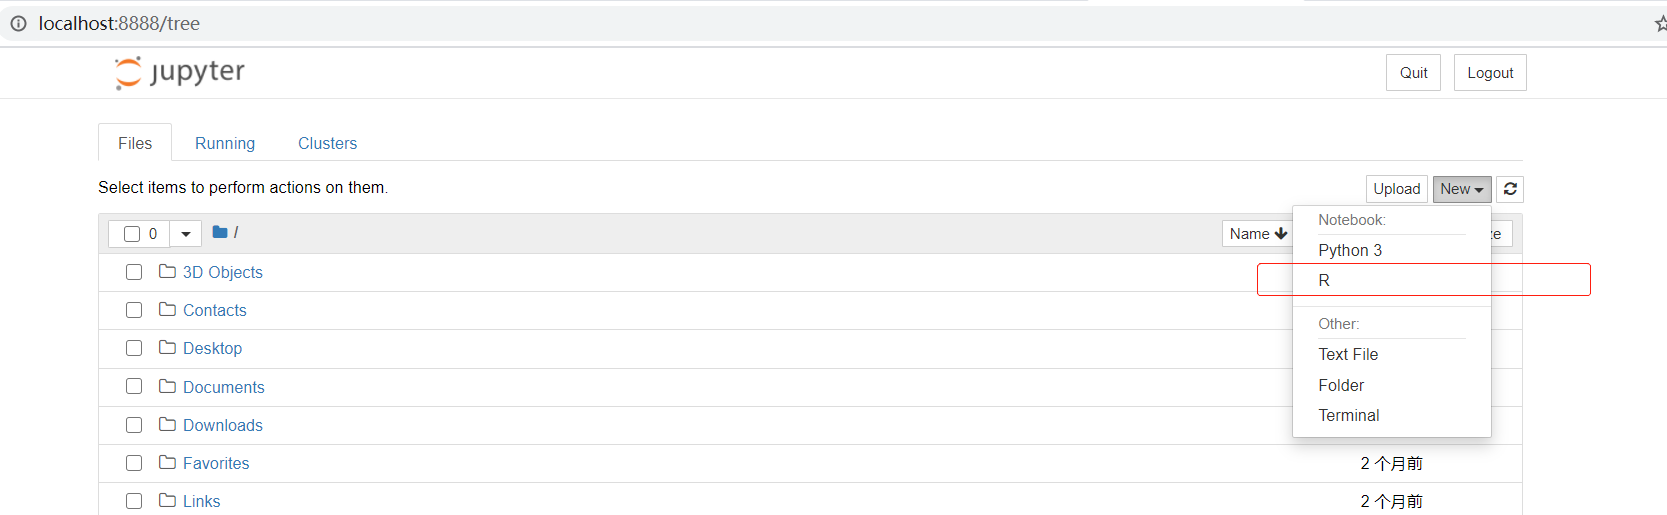
Task: Click the root folder icon in breadcrumb
Action: [x=220, y=232]
